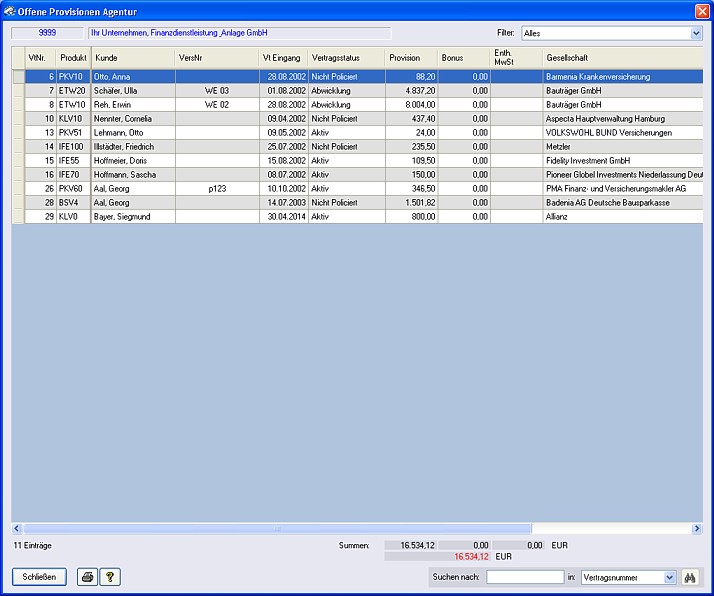Click the row selector for contract 26

click(18, 188)
